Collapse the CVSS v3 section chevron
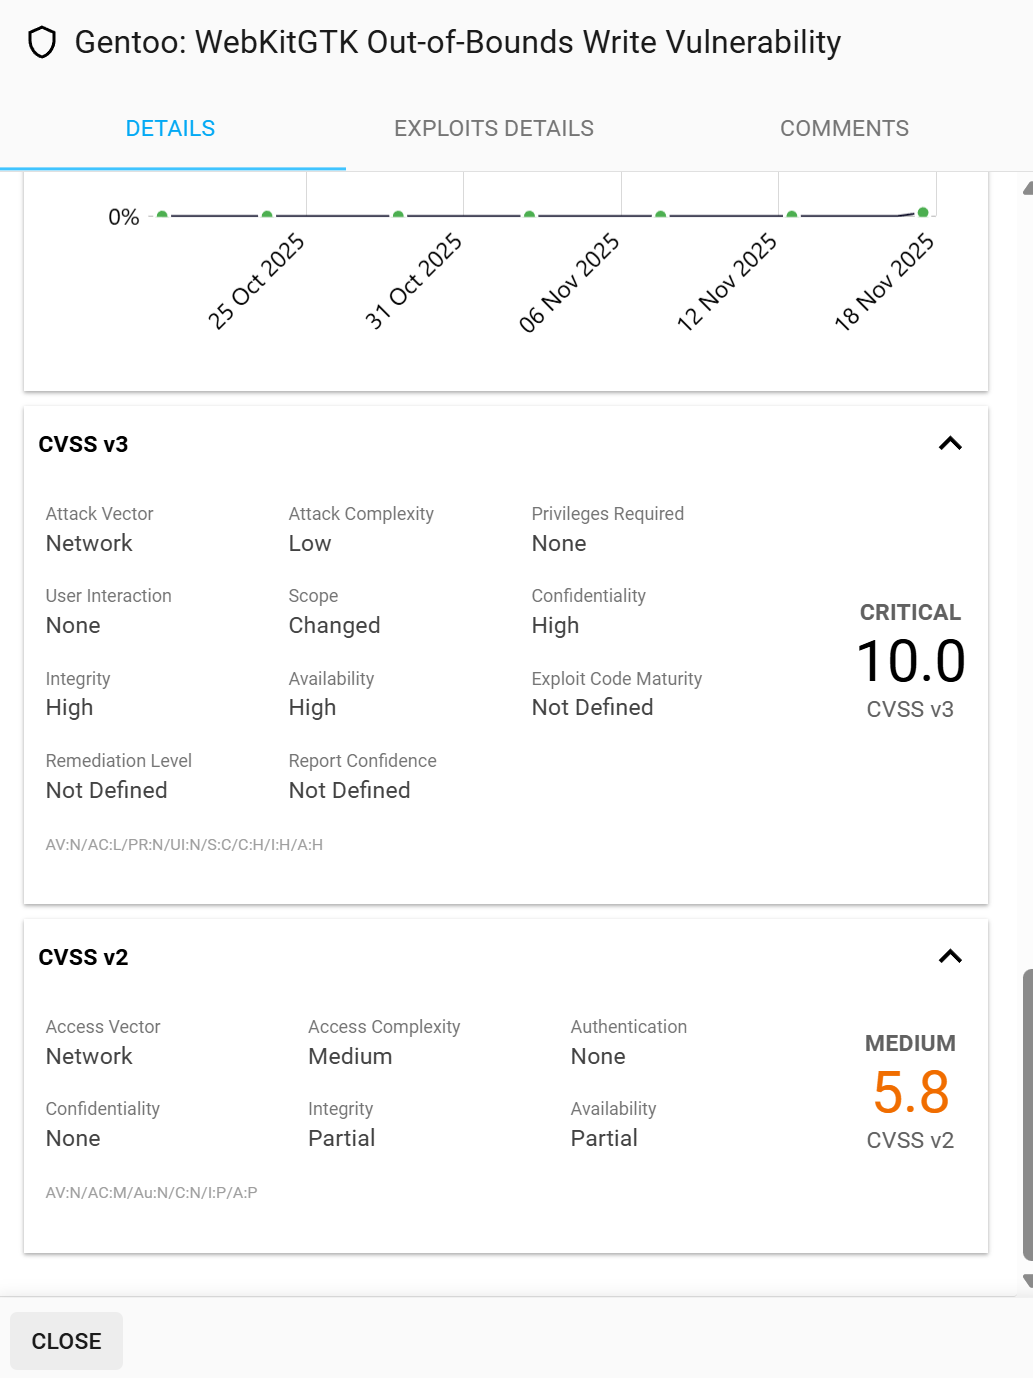The height and width of the screenshot is (1378, 1033). tap(950, 444)
